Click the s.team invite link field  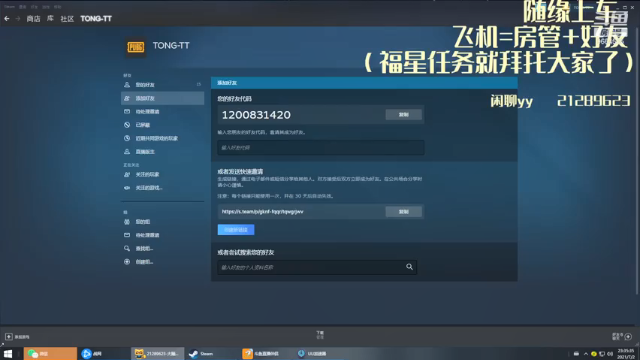301,212
